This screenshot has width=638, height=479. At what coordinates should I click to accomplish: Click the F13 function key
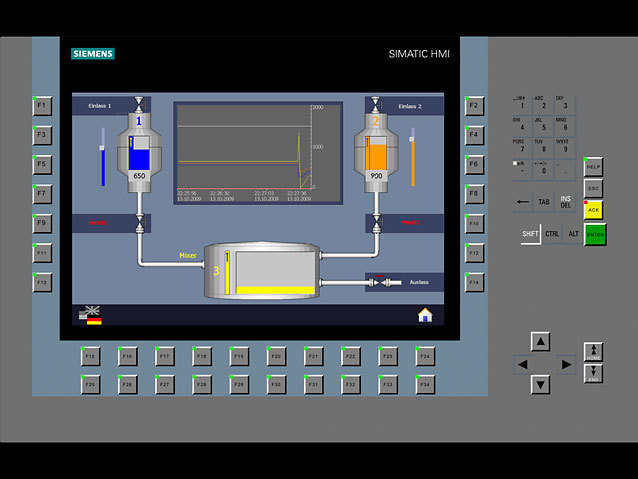pyautogui.click(x=42, y=282)
